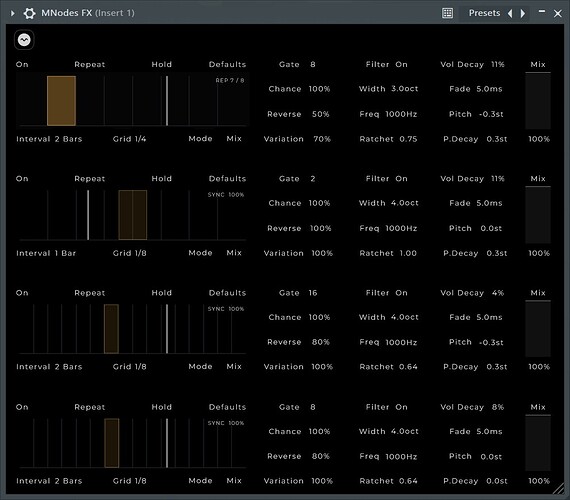570x500 pixels.
Task: Click Defaults in the first node row
Action: coord(227,64)
